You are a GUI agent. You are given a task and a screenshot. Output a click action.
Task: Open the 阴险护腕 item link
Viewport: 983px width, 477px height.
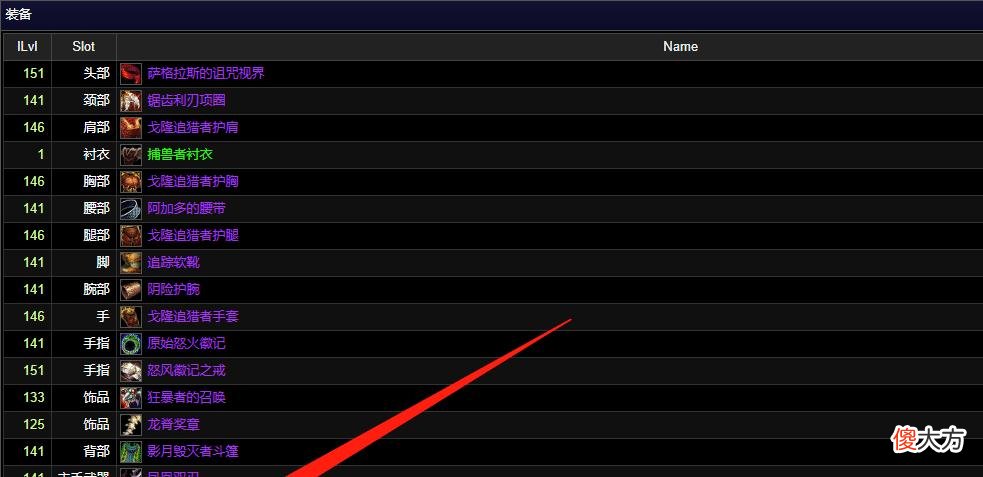click(174, 289)
